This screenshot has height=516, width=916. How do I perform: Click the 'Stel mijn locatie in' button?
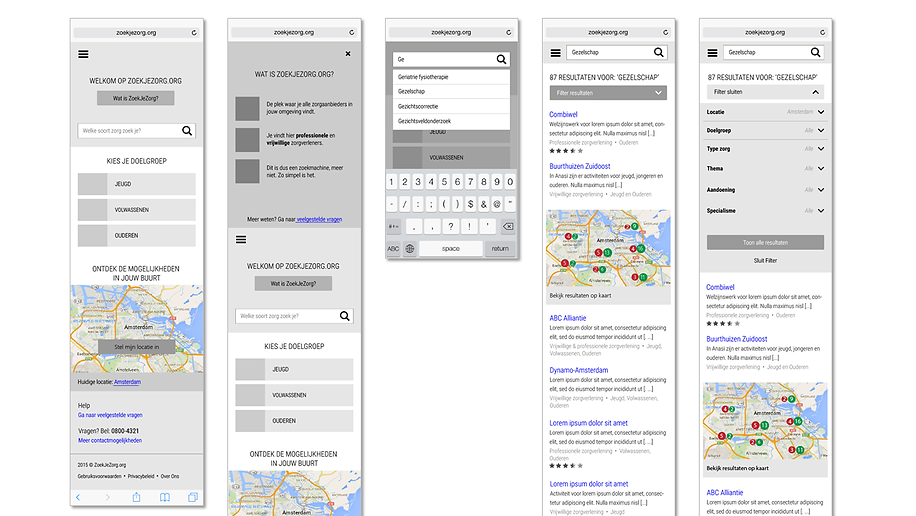coord(137,347)
